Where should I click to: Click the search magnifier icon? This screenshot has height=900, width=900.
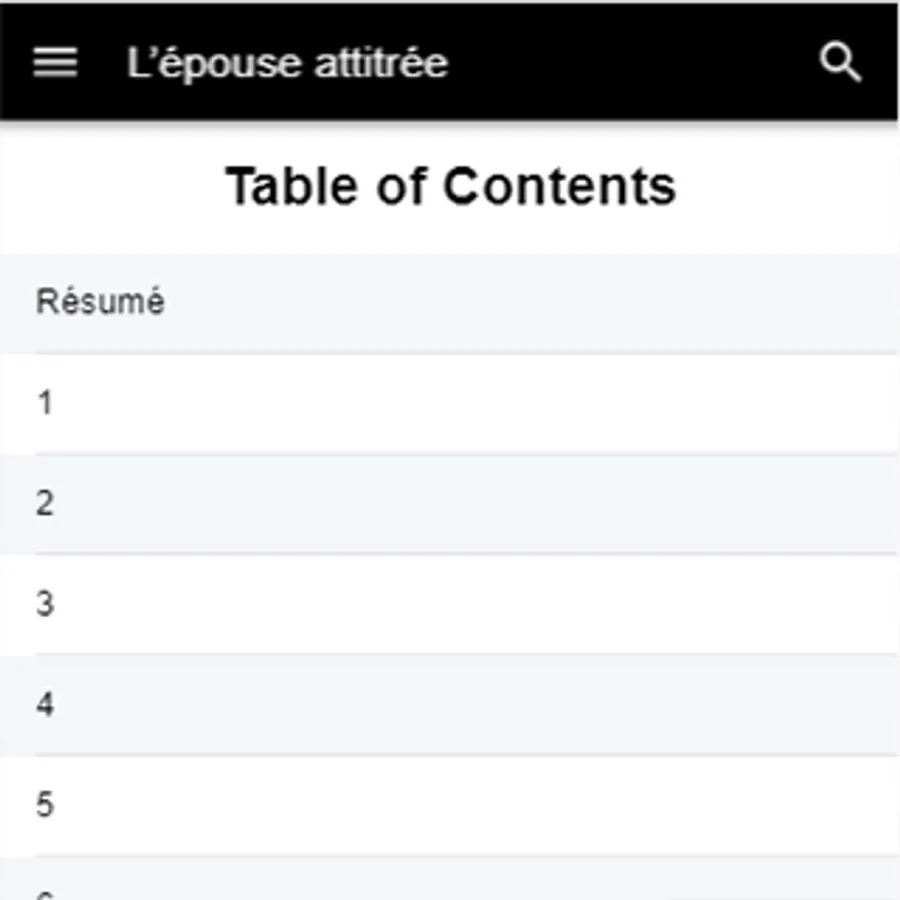[x=840, y=62]
